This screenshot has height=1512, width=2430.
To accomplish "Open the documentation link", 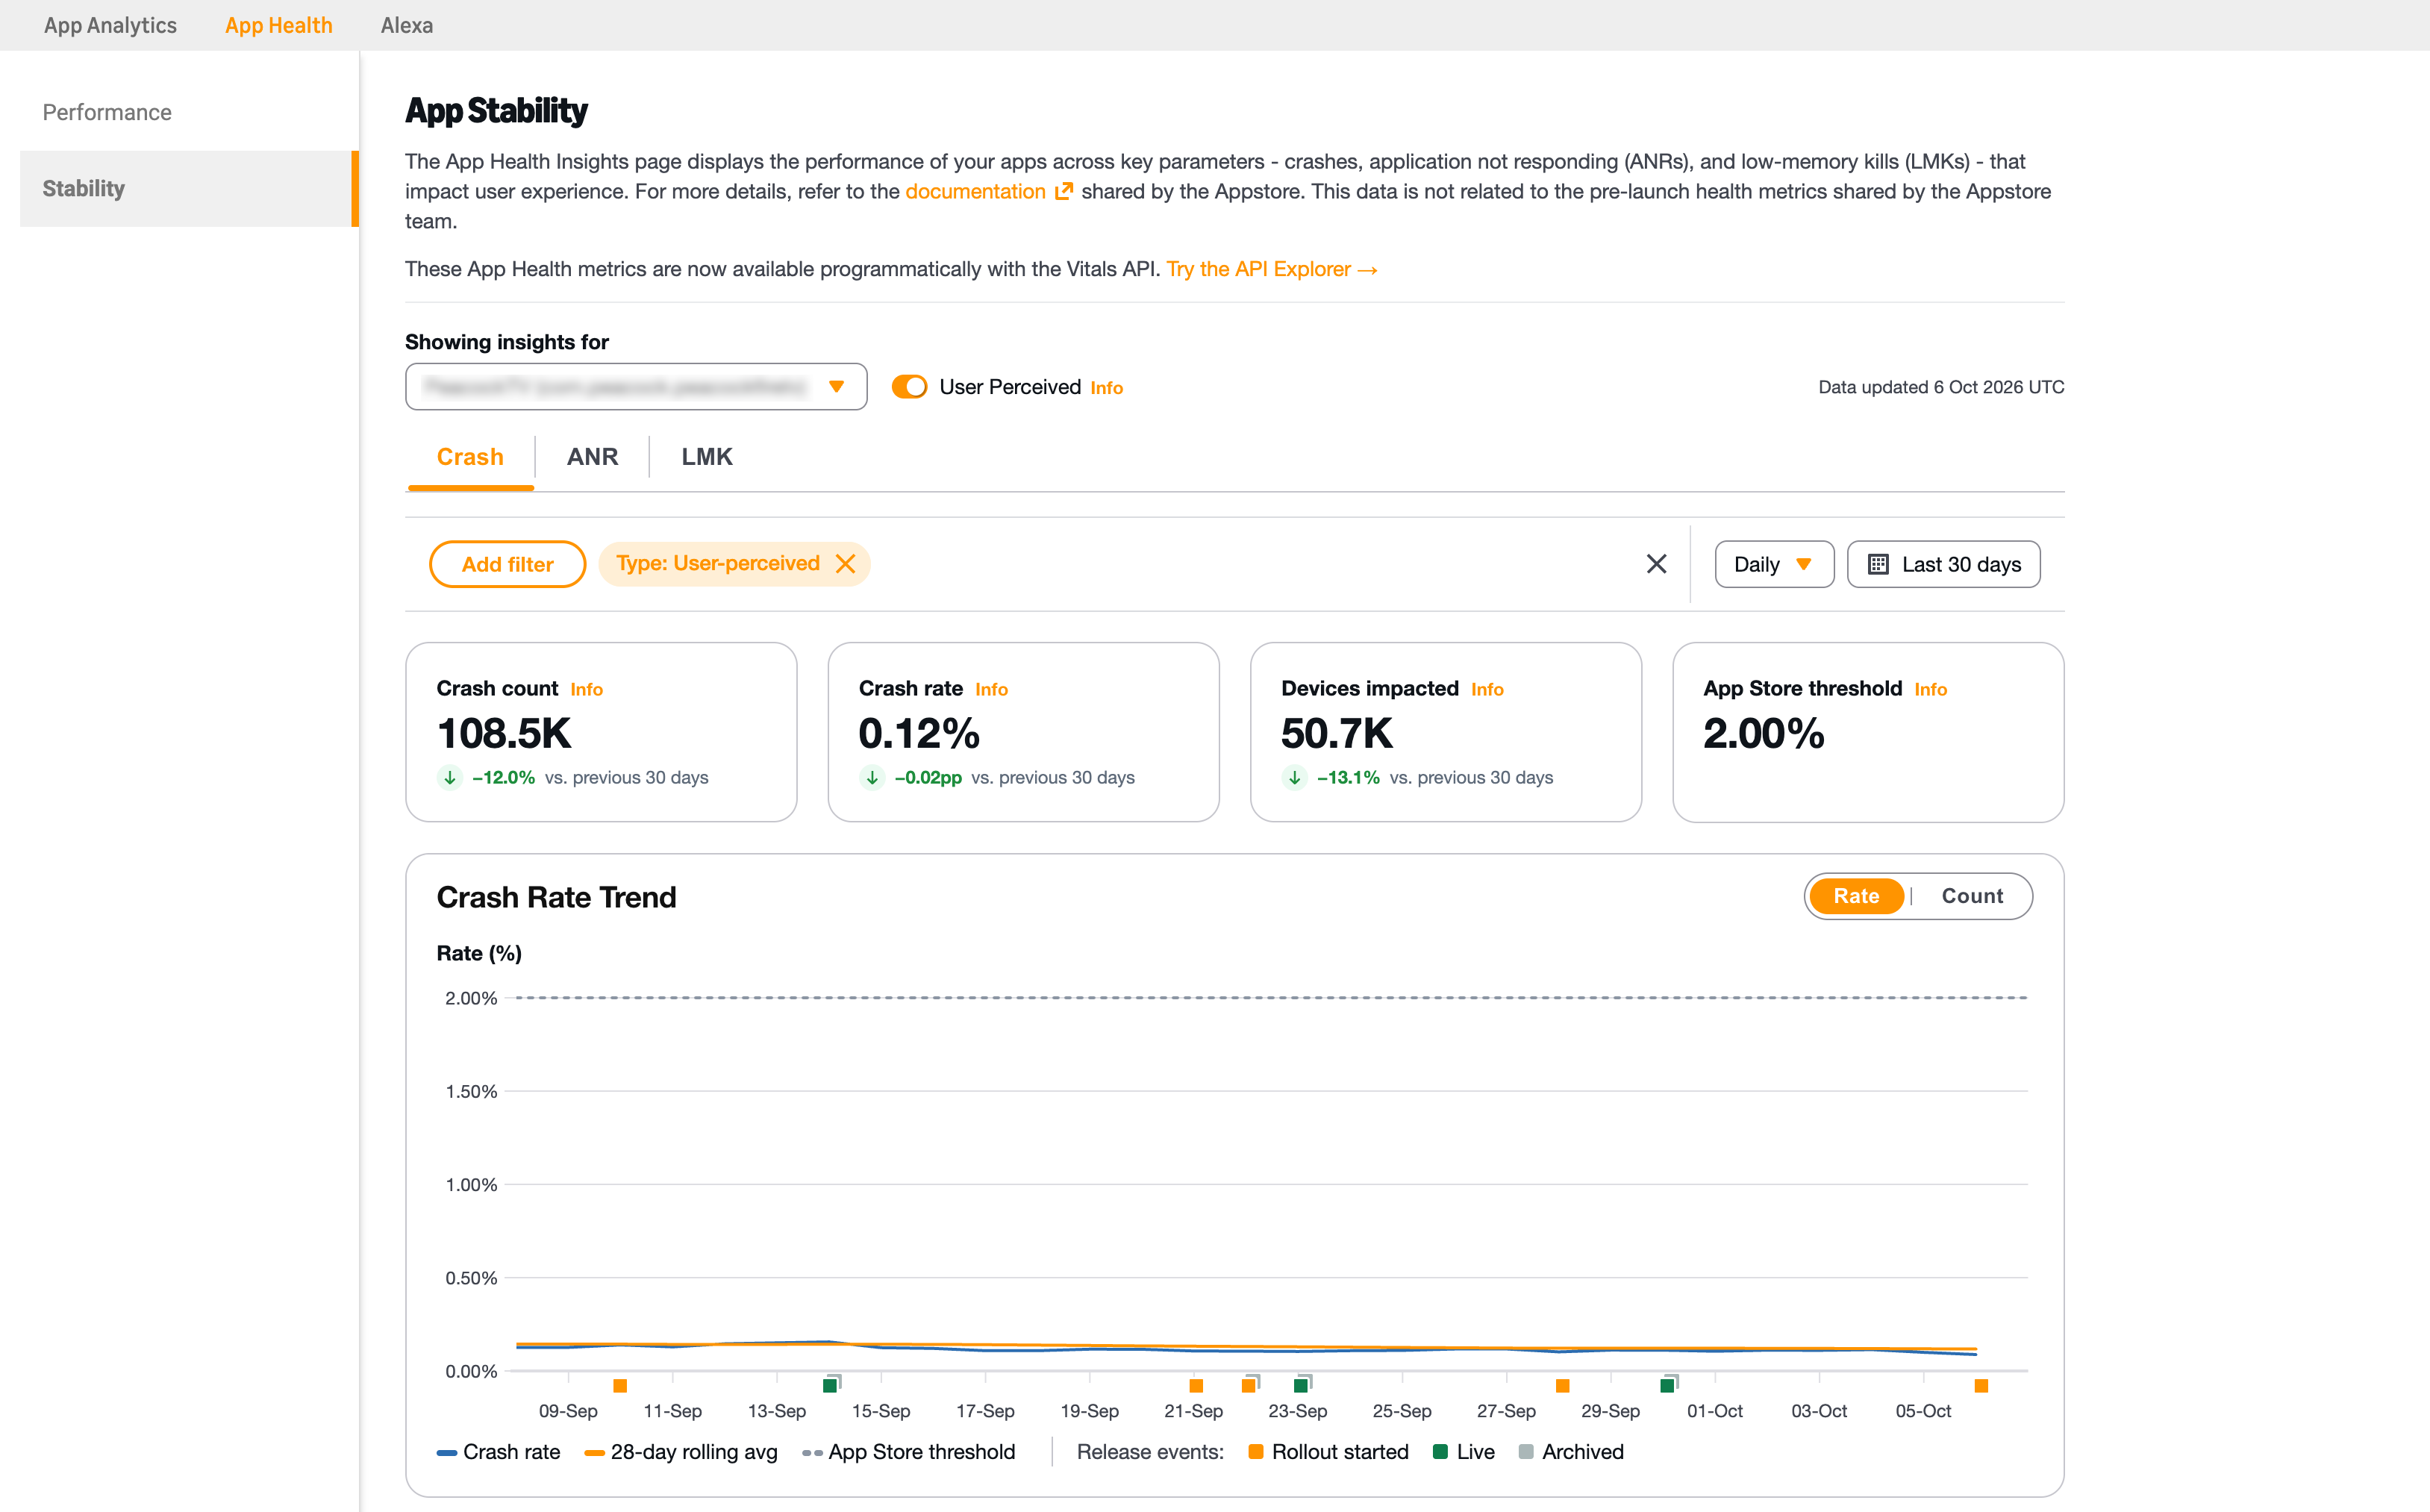I will 975,191.
